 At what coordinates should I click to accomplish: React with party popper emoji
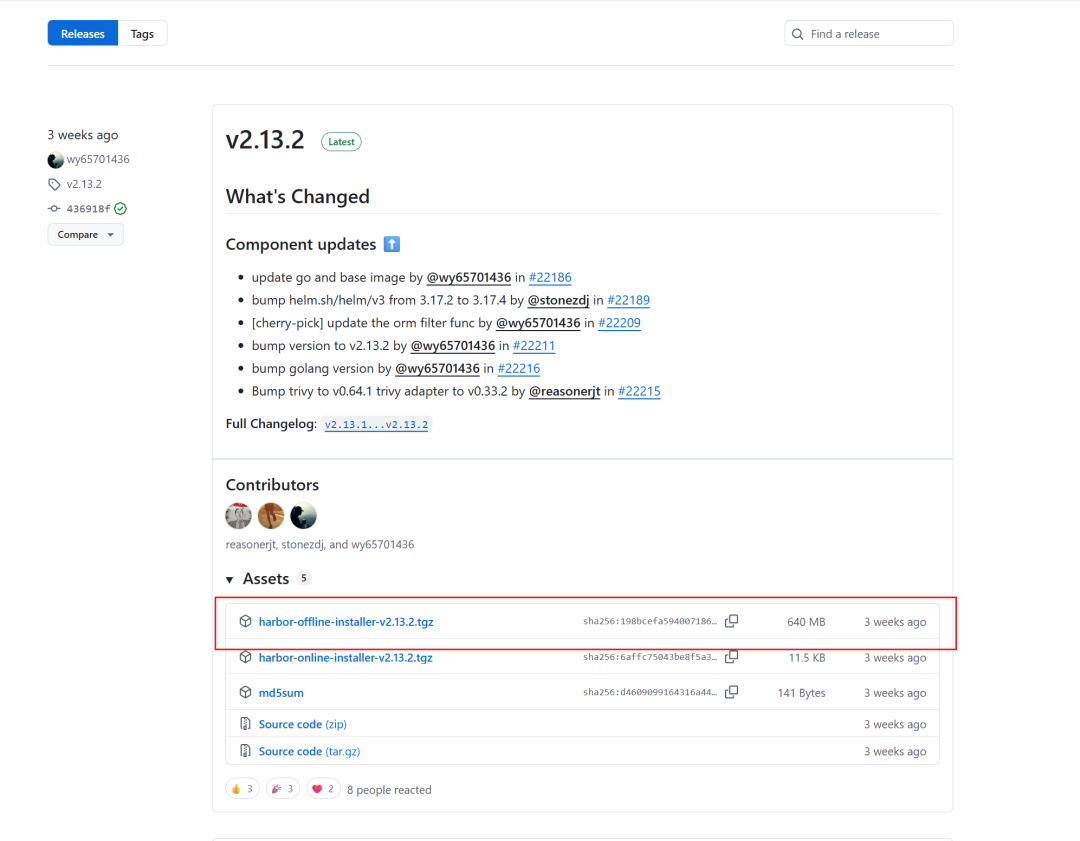[283, 789]
